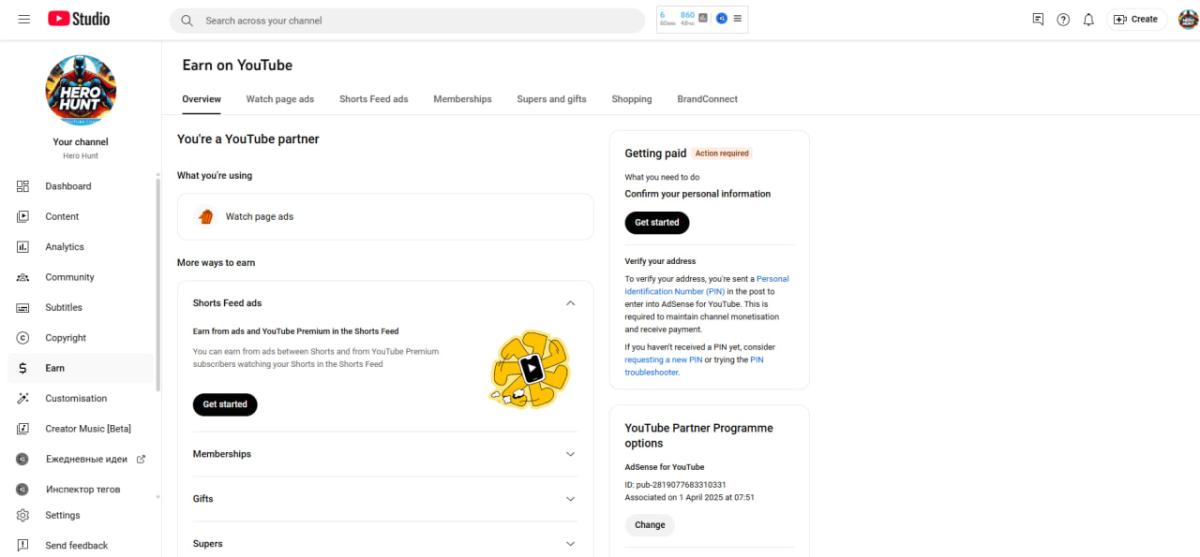Switch to the Shopping tab
This screenshot has height=557, width=1200.
631,99
